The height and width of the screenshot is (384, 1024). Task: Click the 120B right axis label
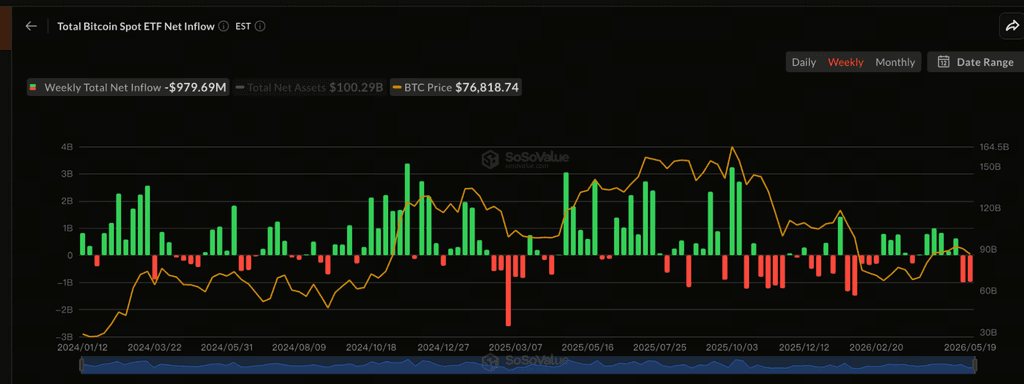tap(990, 208)
